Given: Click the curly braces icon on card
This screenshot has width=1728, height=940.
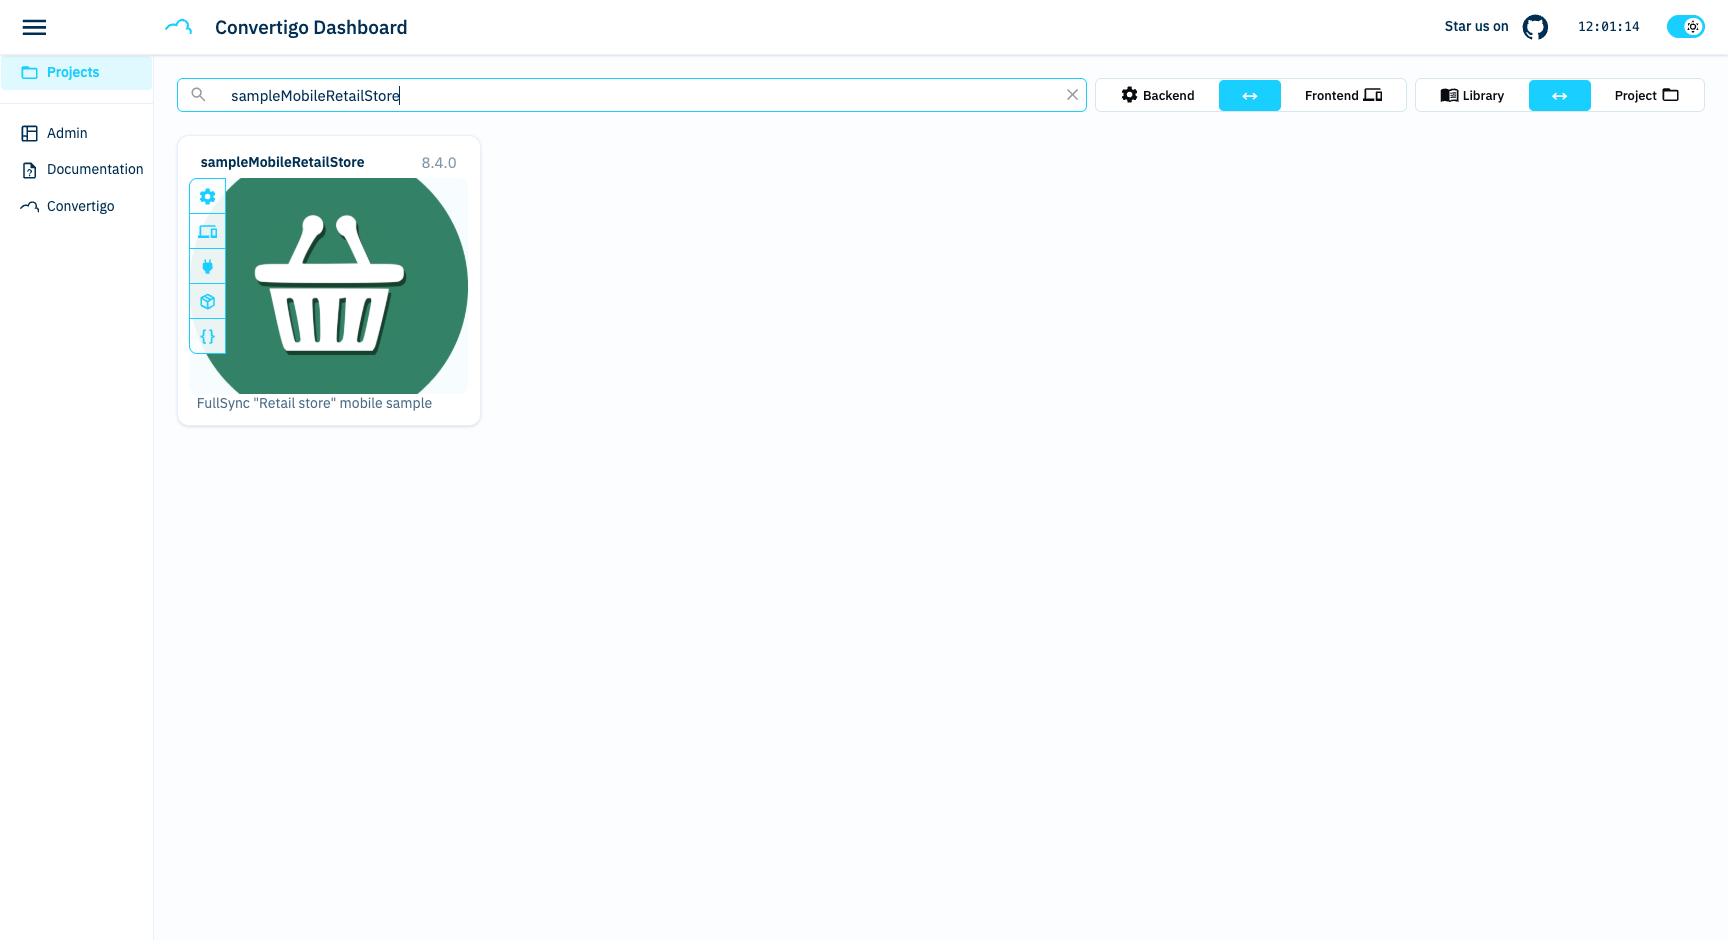Looking at the screenshot, I should [208, 337].
